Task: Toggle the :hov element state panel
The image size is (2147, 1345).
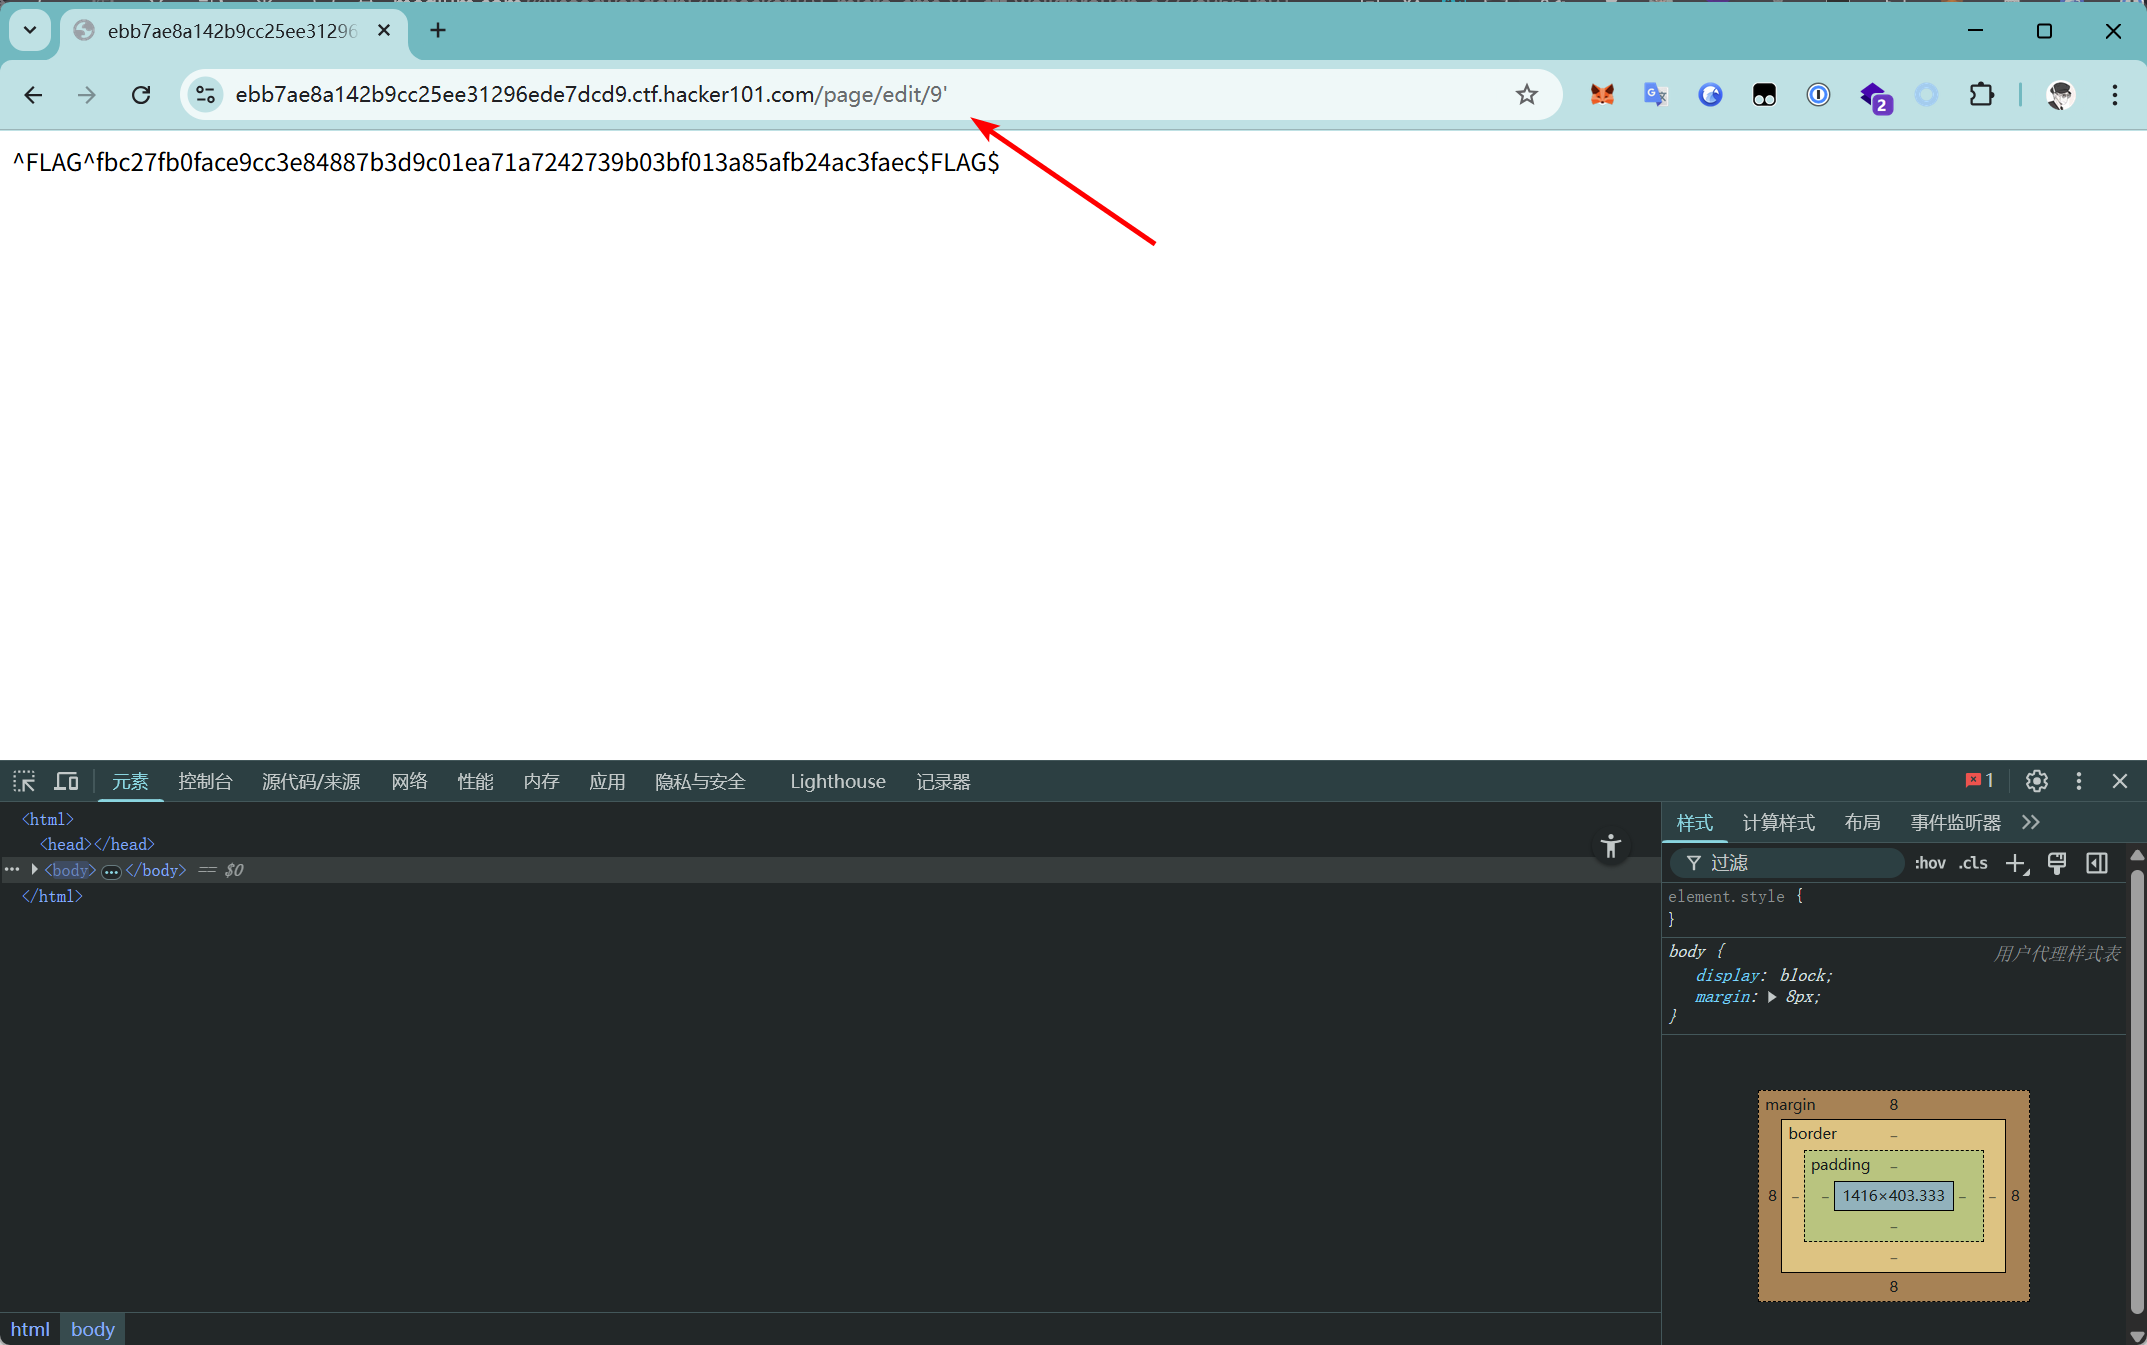Action: [1930, 863]
